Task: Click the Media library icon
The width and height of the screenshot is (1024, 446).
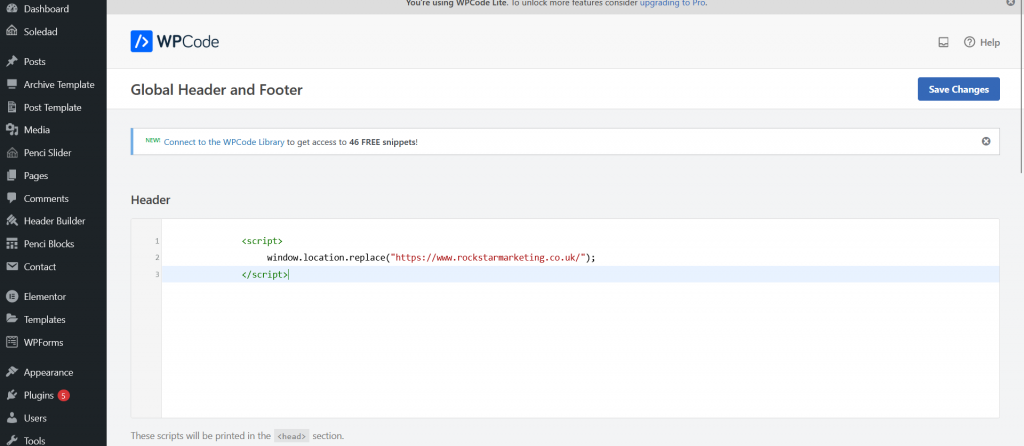Action: tap(12, 130)
